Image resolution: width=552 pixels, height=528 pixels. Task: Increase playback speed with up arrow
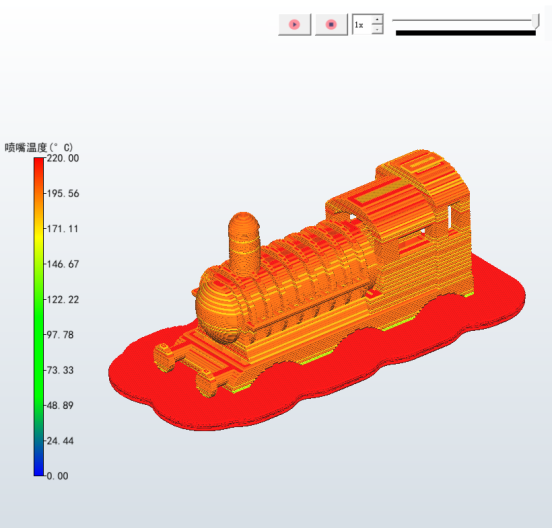point(377,19)
